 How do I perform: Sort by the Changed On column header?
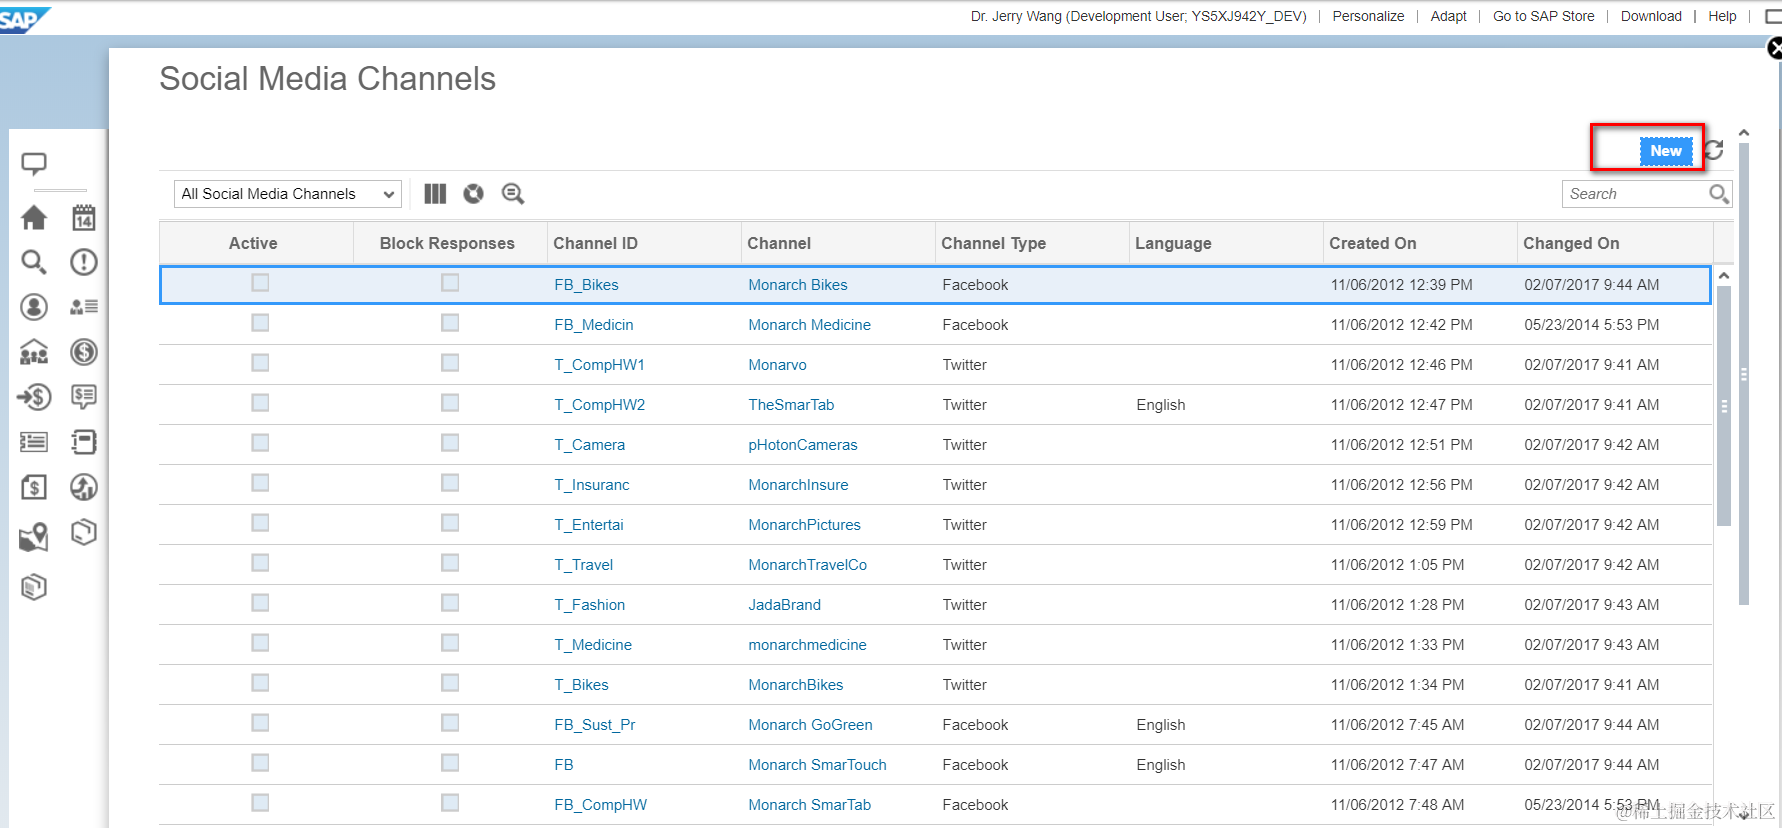[x=1615, y=243]
